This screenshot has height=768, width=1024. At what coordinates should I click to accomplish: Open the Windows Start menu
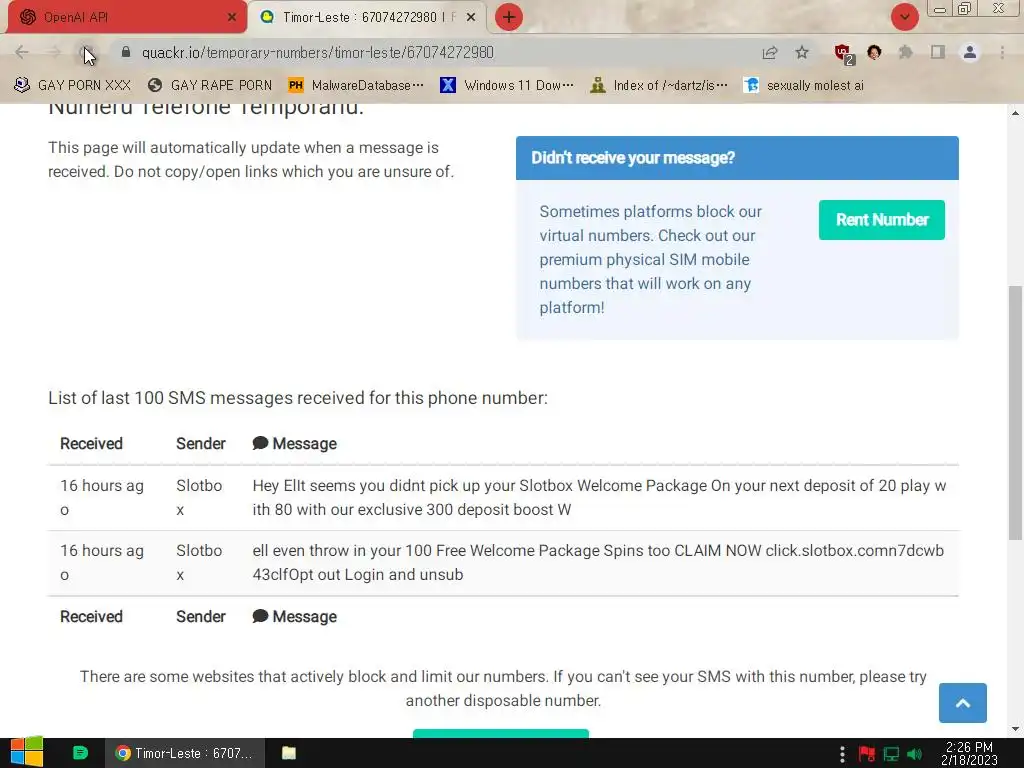[x=26, y=753]
